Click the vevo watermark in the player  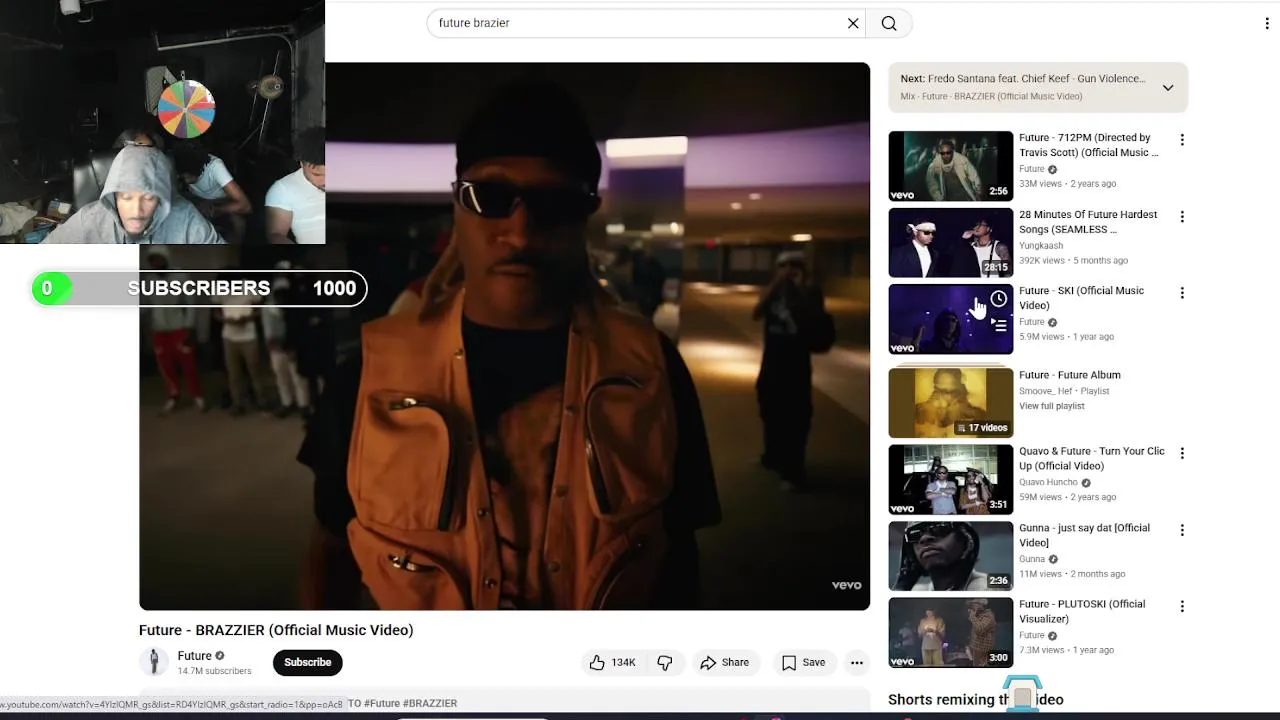tap(846, 585)
